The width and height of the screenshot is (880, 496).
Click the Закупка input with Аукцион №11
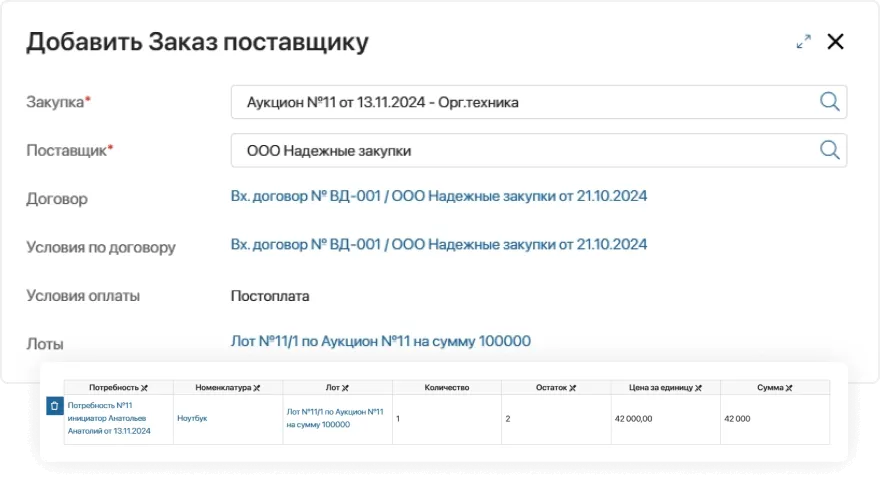point(520,102)
